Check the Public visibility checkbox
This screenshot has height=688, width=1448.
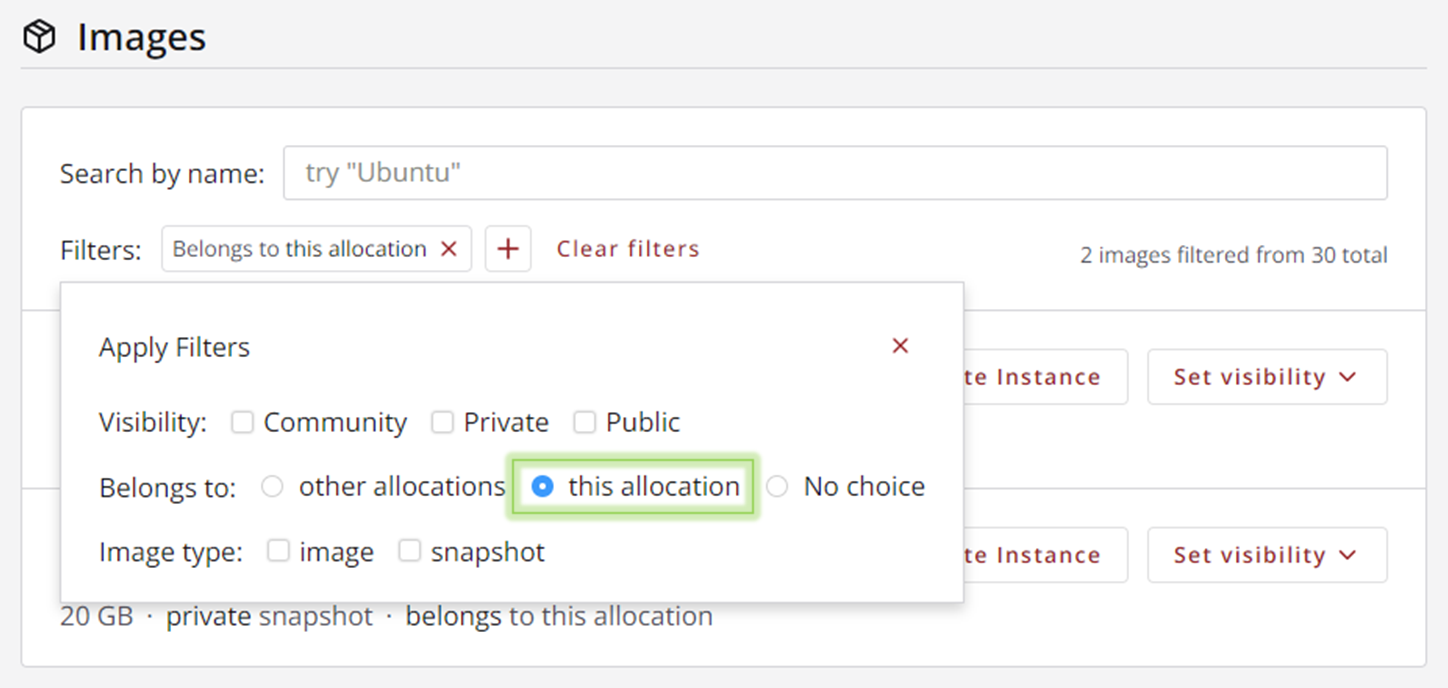[585, 423]
